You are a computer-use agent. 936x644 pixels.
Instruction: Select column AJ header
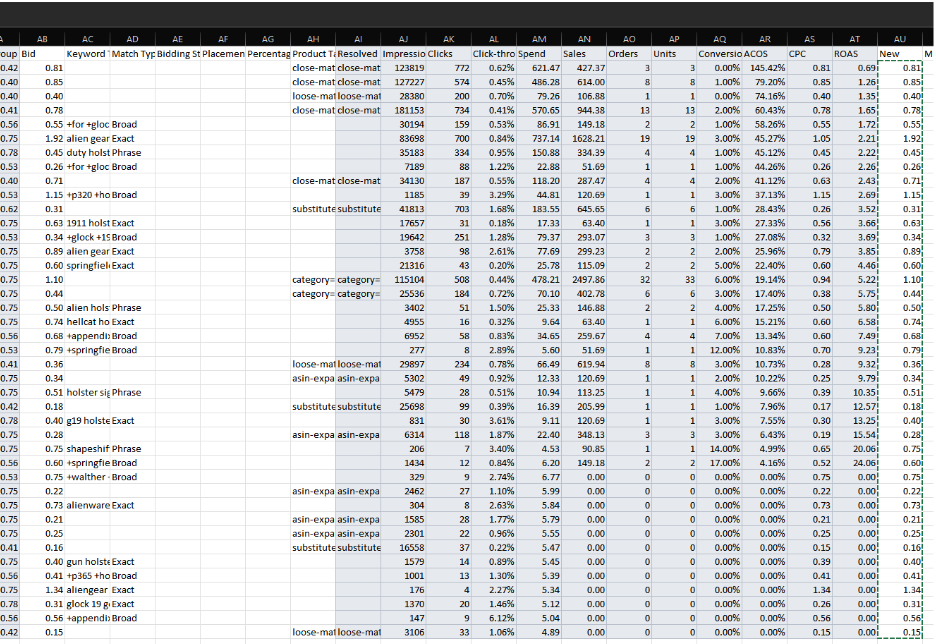[x=404, y=39]
